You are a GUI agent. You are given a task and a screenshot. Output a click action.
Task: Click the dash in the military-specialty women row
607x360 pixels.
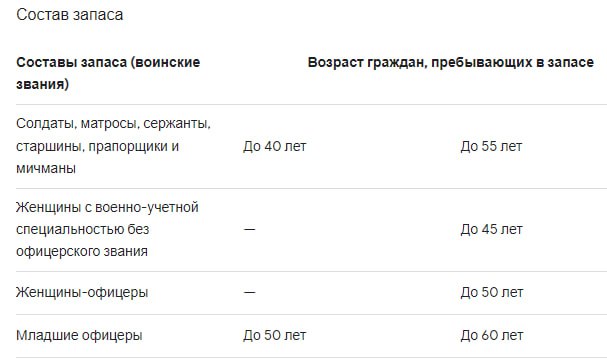point(249,230)
